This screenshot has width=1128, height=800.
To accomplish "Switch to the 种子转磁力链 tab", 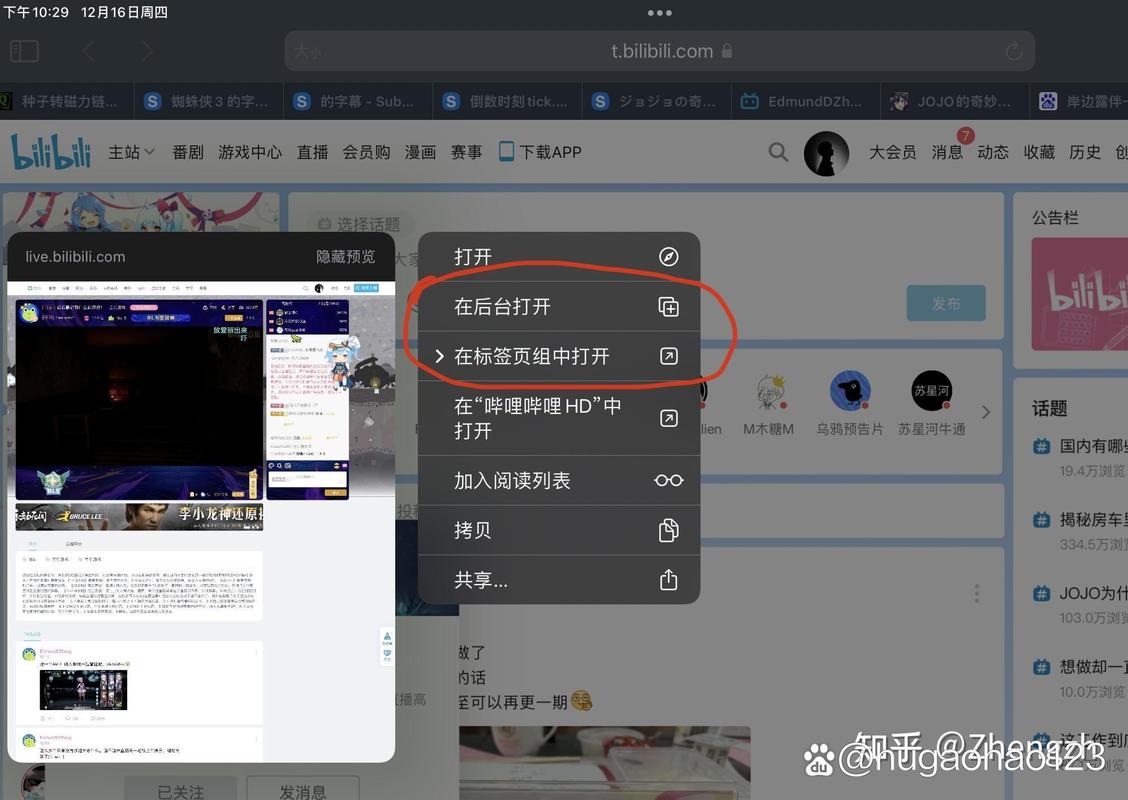I will (67, 101).
